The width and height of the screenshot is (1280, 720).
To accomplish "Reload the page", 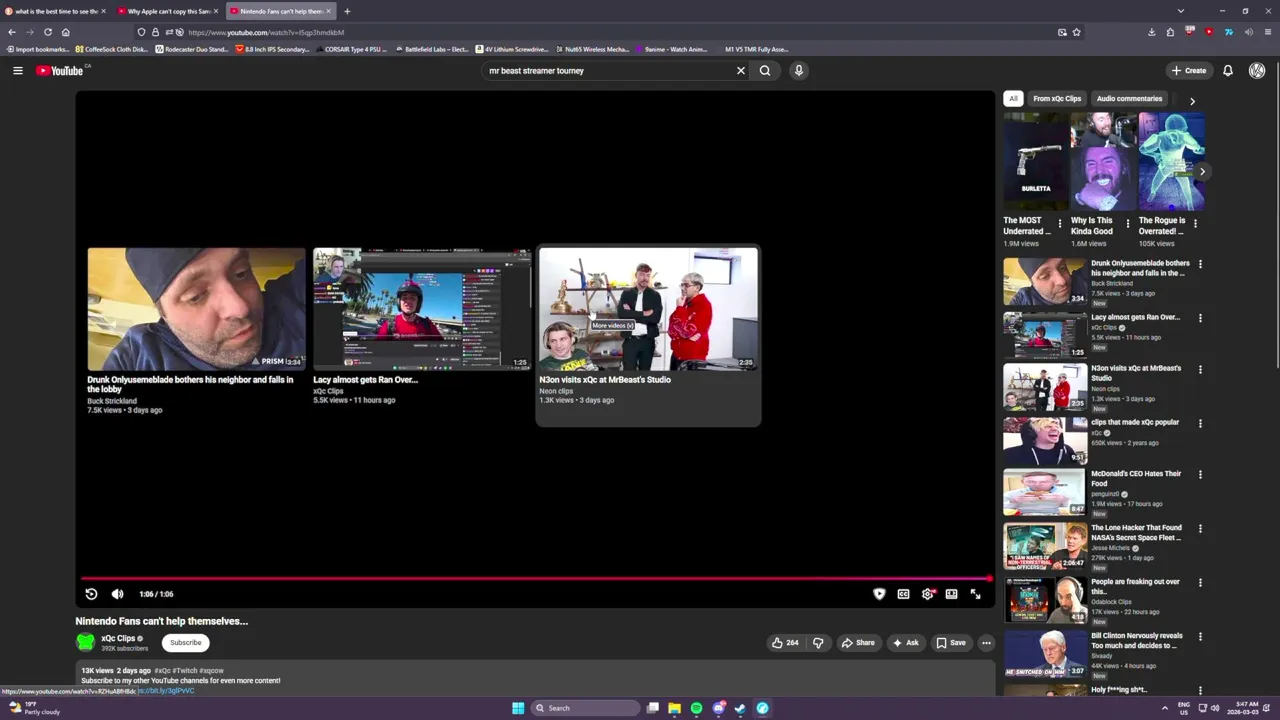I will pos(47,32).
